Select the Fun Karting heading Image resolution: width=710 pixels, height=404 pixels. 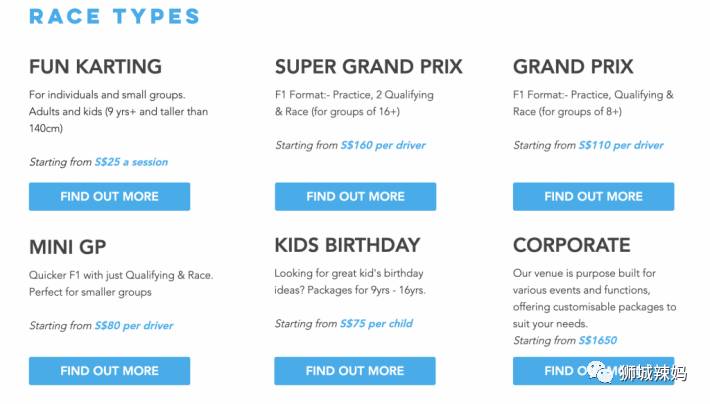[x=95, y=67]
